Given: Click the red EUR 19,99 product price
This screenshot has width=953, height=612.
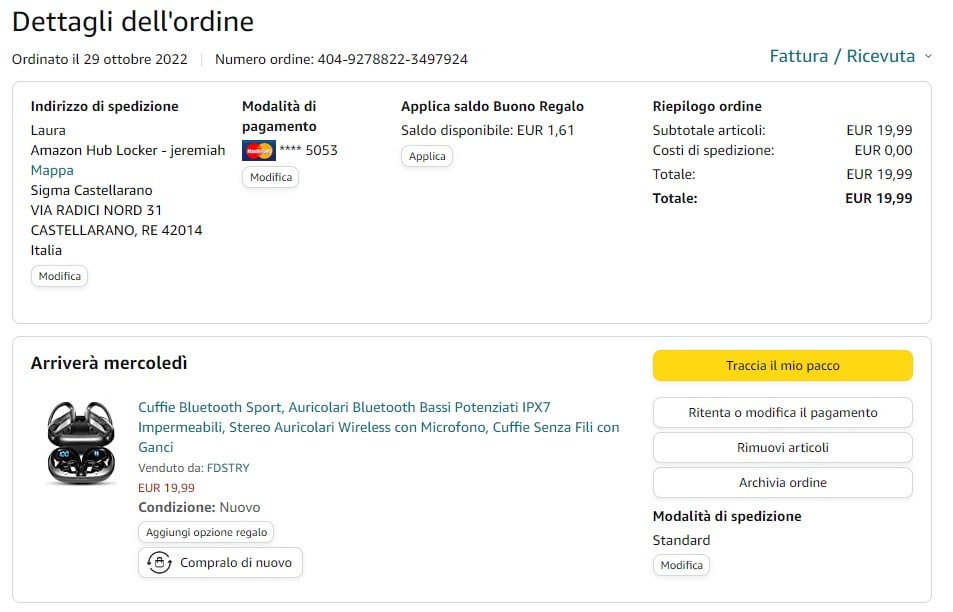Looking at the screenshot, I should pos(166,488).
